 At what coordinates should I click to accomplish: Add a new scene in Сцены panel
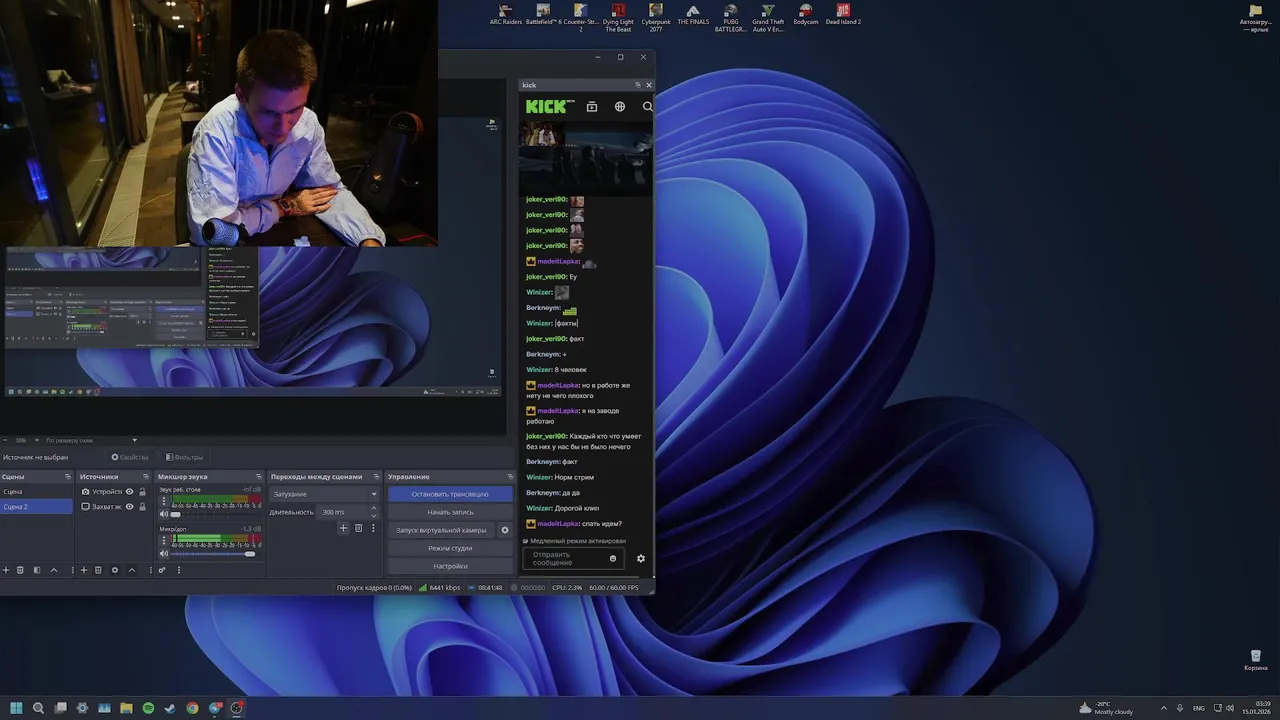[x=6, y=570]
